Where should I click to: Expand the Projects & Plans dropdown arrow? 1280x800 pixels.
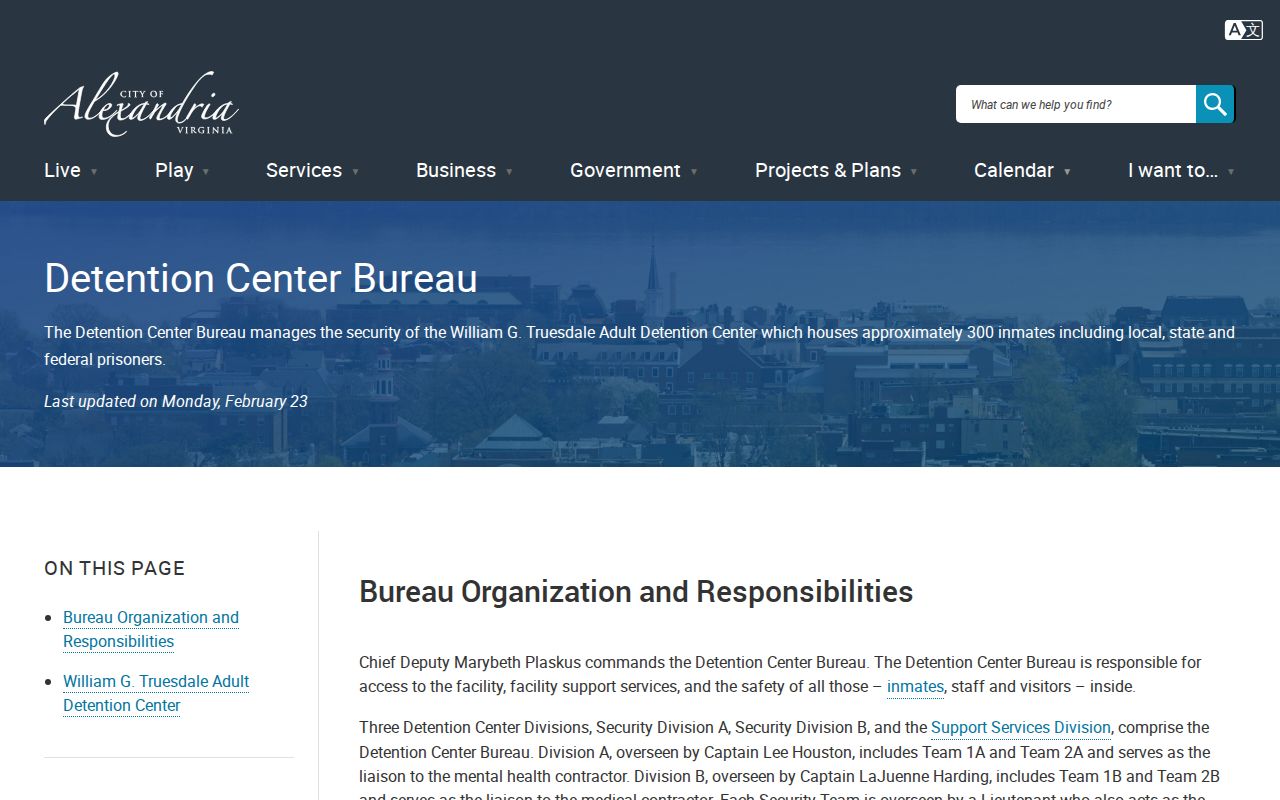pyautogui.click(x=914, y=172)
